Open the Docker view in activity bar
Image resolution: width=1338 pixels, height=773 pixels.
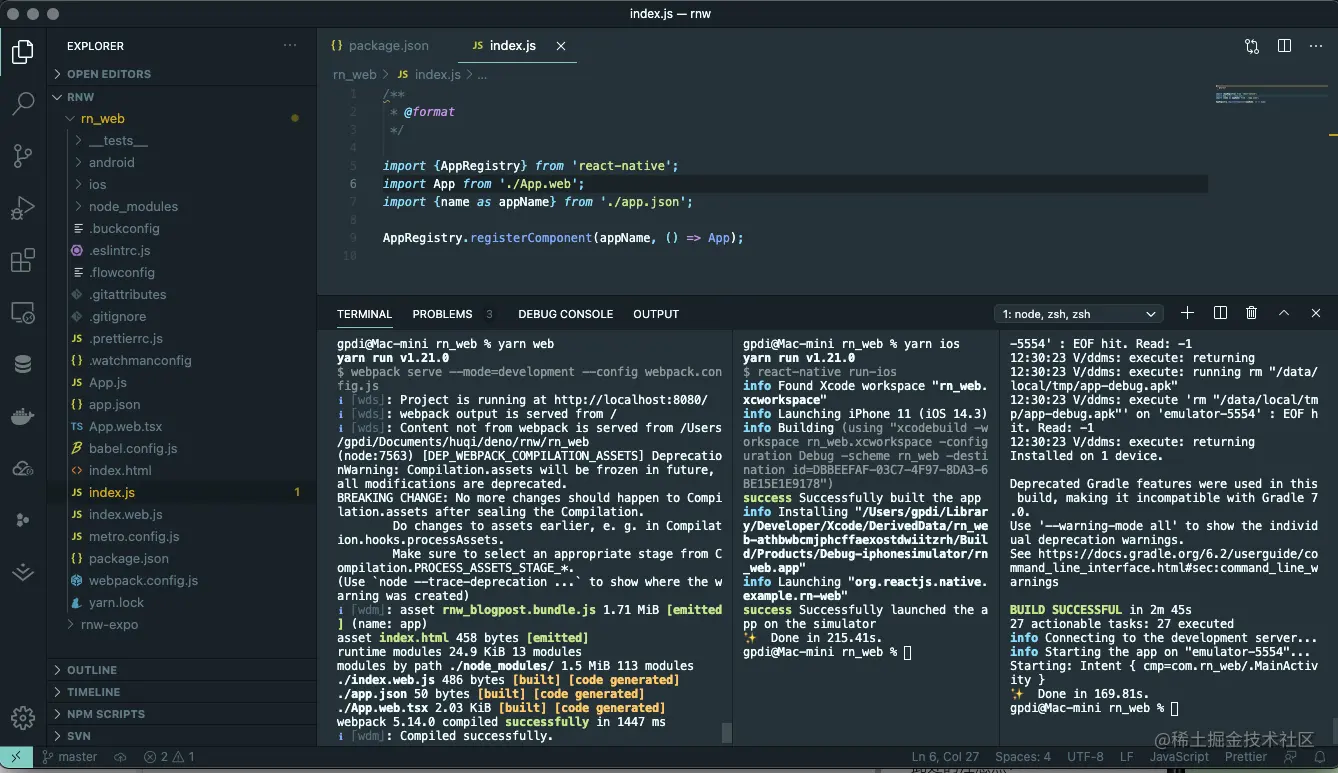tap(23, 416)
